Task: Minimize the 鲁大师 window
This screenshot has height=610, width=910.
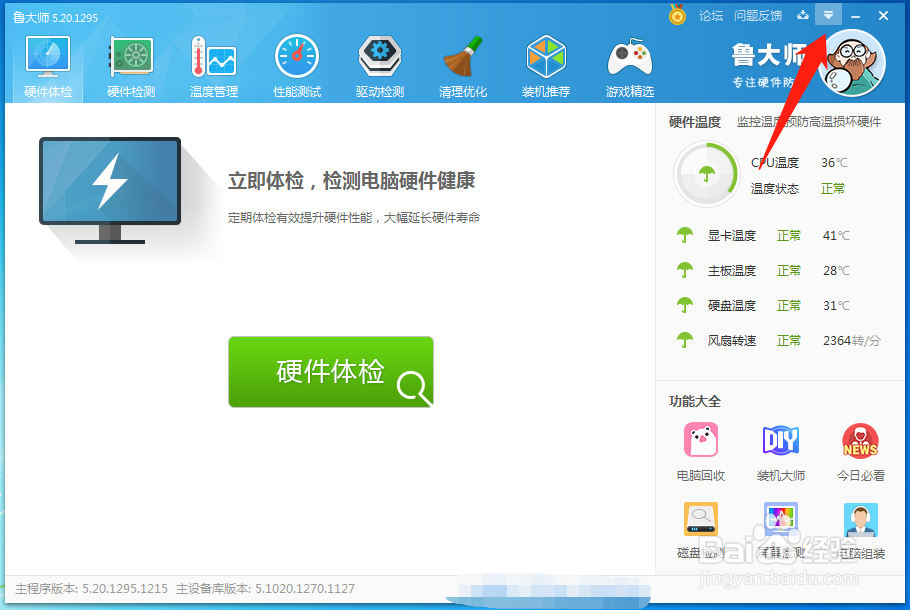Action: coord(855,16)
